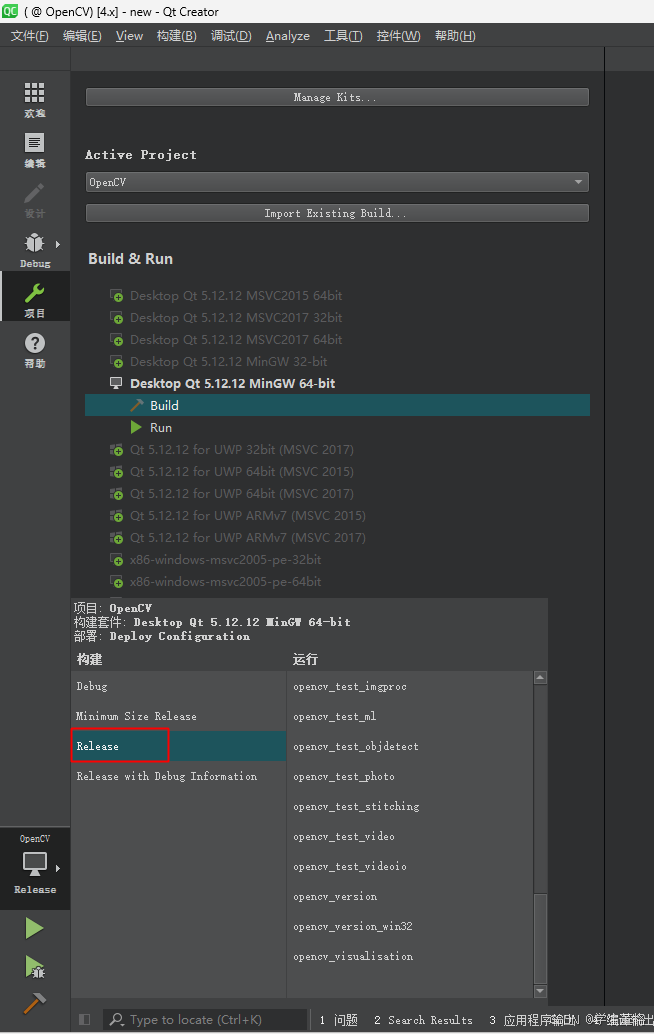Build the project with the hammer icon
This screenshot has height=1034, width=654.
click(34, 1003)
